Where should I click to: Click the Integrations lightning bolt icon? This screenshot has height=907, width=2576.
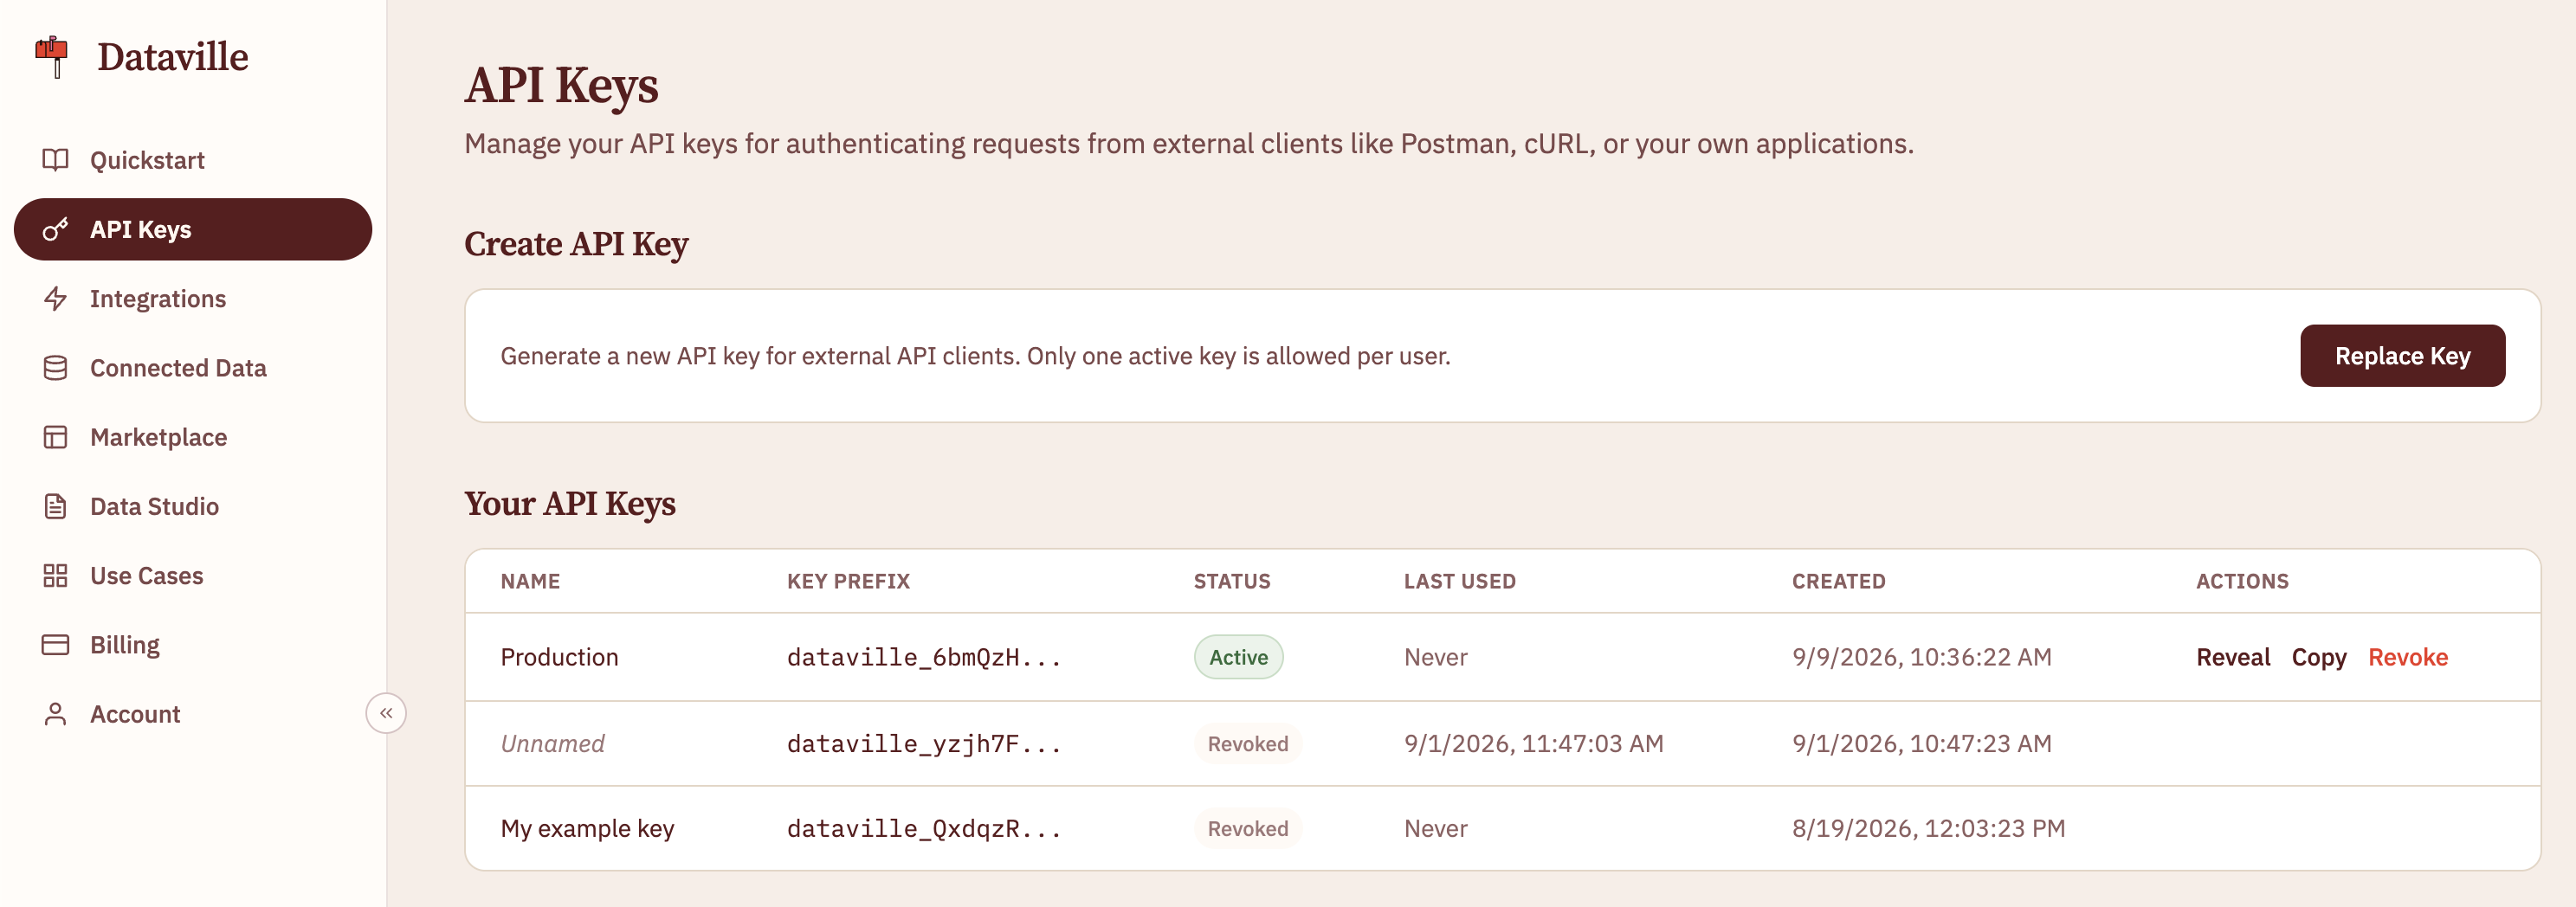[55, 298]
